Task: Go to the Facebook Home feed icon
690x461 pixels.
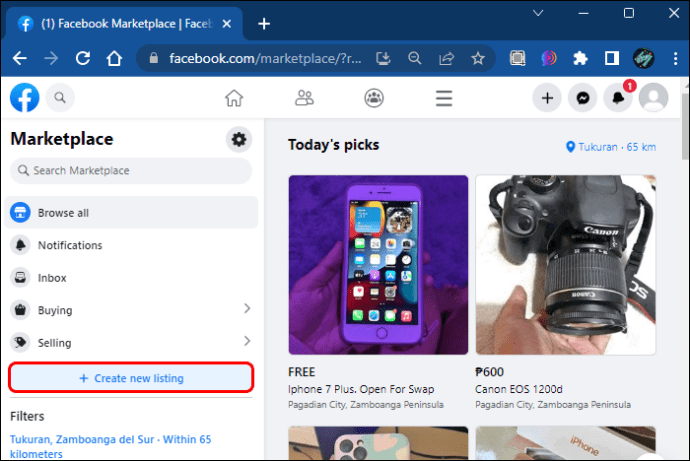Action: tap(234, 98)
